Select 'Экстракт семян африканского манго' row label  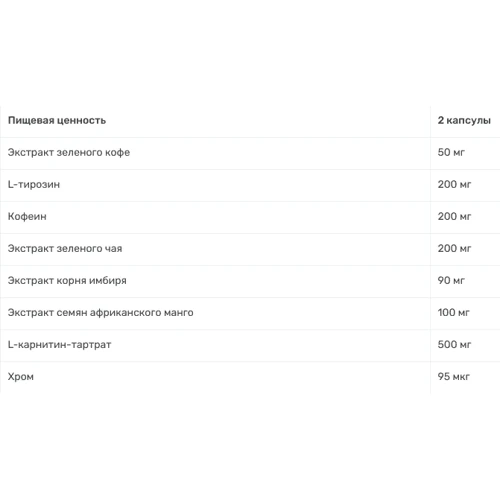point(101,313)
